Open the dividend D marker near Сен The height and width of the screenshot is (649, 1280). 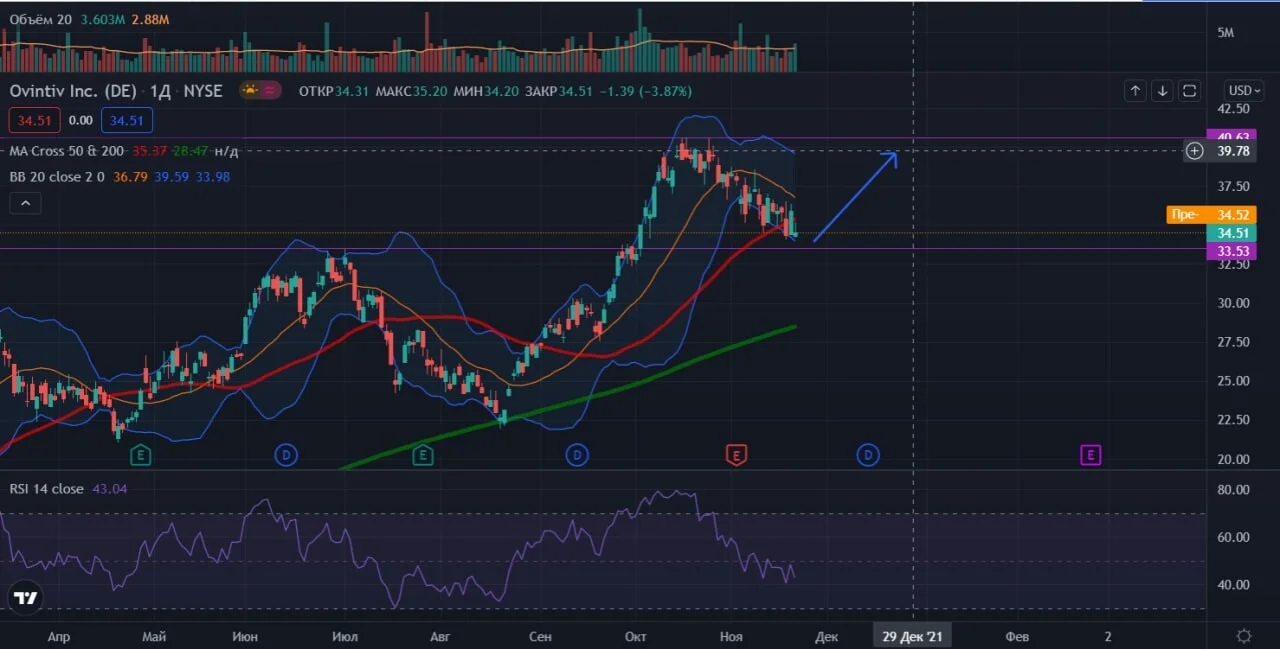[x=577, y=456]
